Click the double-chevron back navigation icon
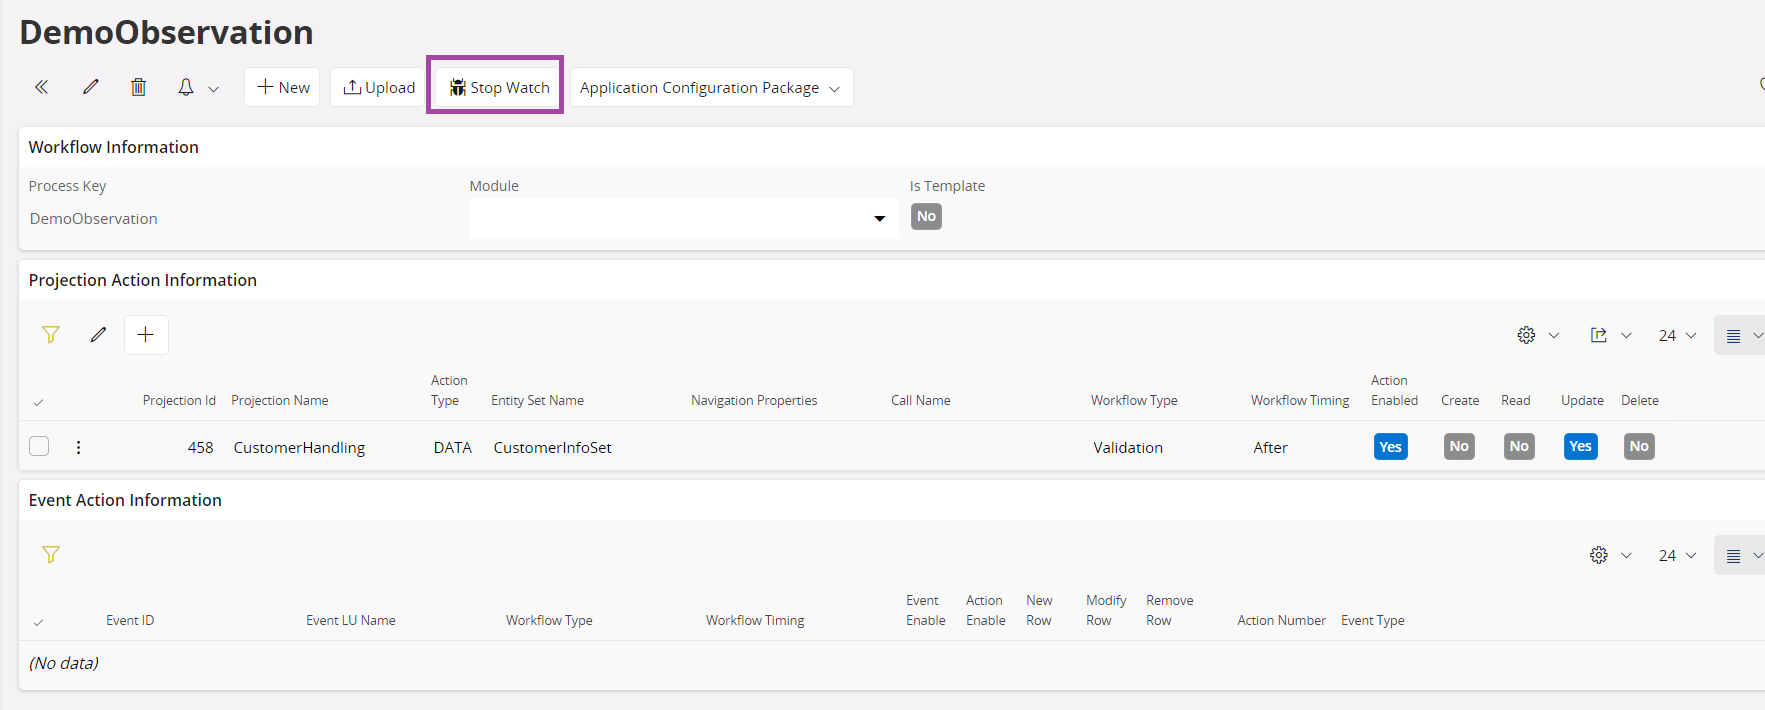 (41, 87)
